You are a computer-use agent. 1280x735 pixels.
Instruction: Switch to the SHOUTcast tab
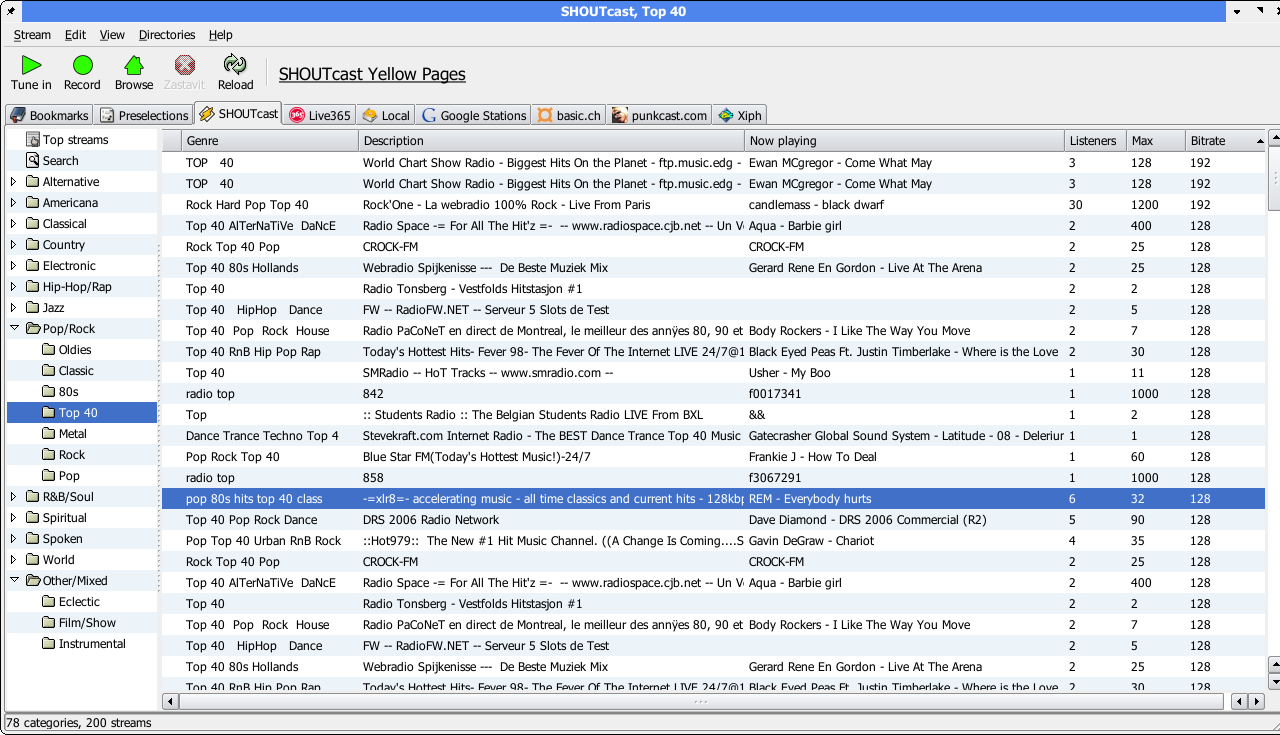238,114
